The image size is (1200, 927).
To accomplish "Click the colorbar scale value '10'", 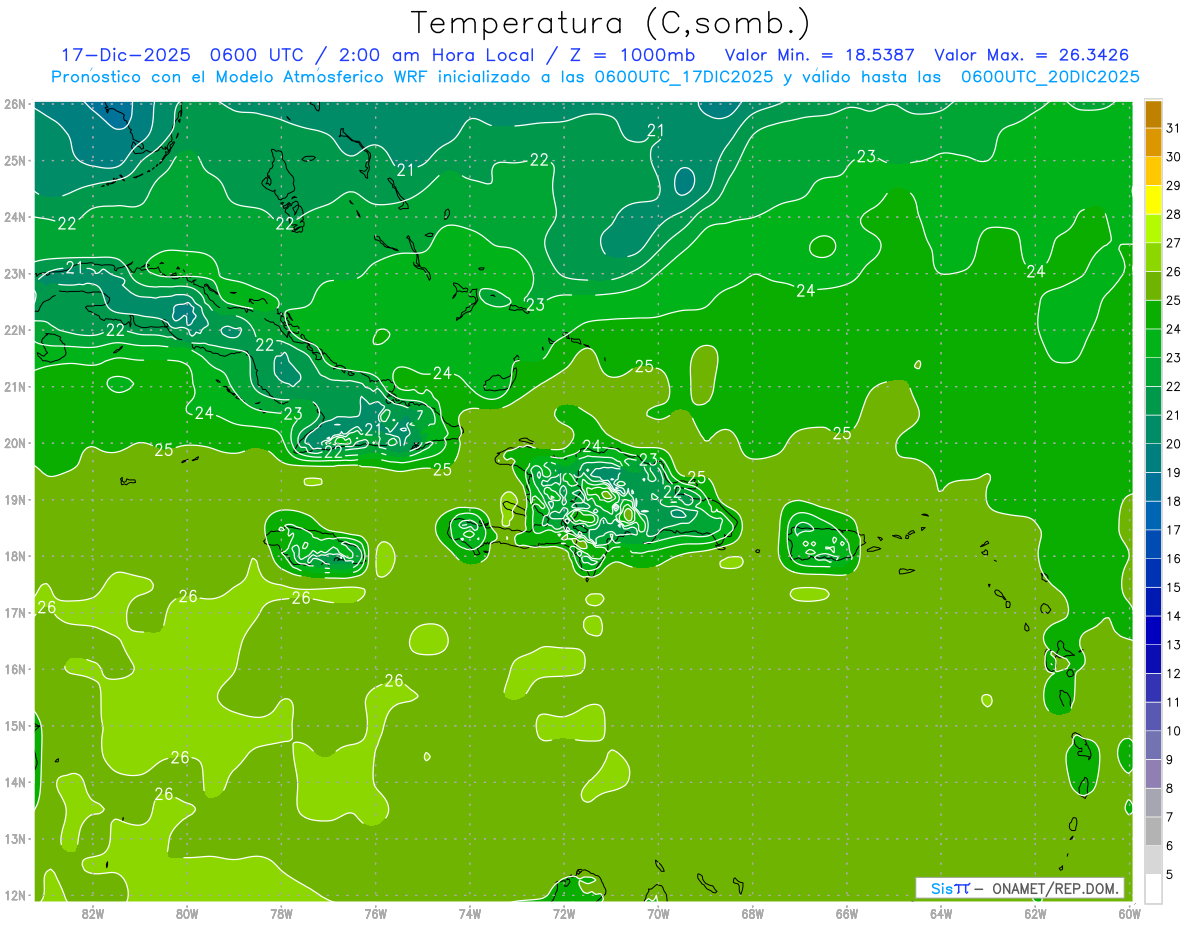I will [x=1174, y=731].
